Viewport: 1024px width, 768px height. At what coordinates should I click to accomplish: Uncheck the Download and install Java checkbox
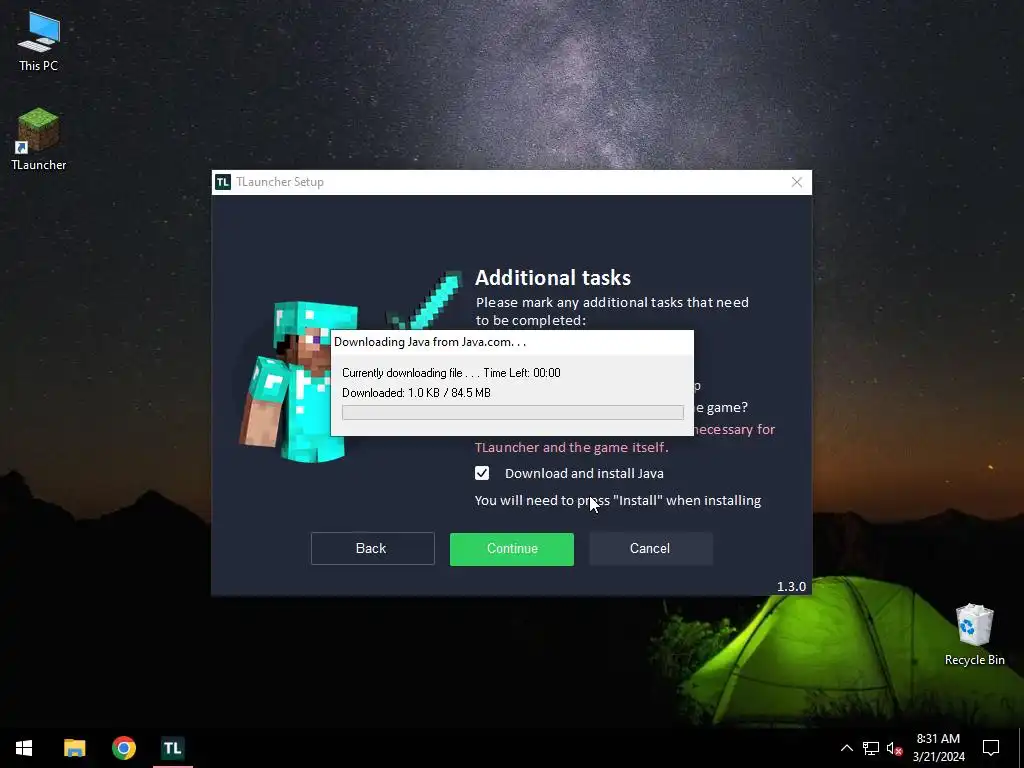[482, 473]
